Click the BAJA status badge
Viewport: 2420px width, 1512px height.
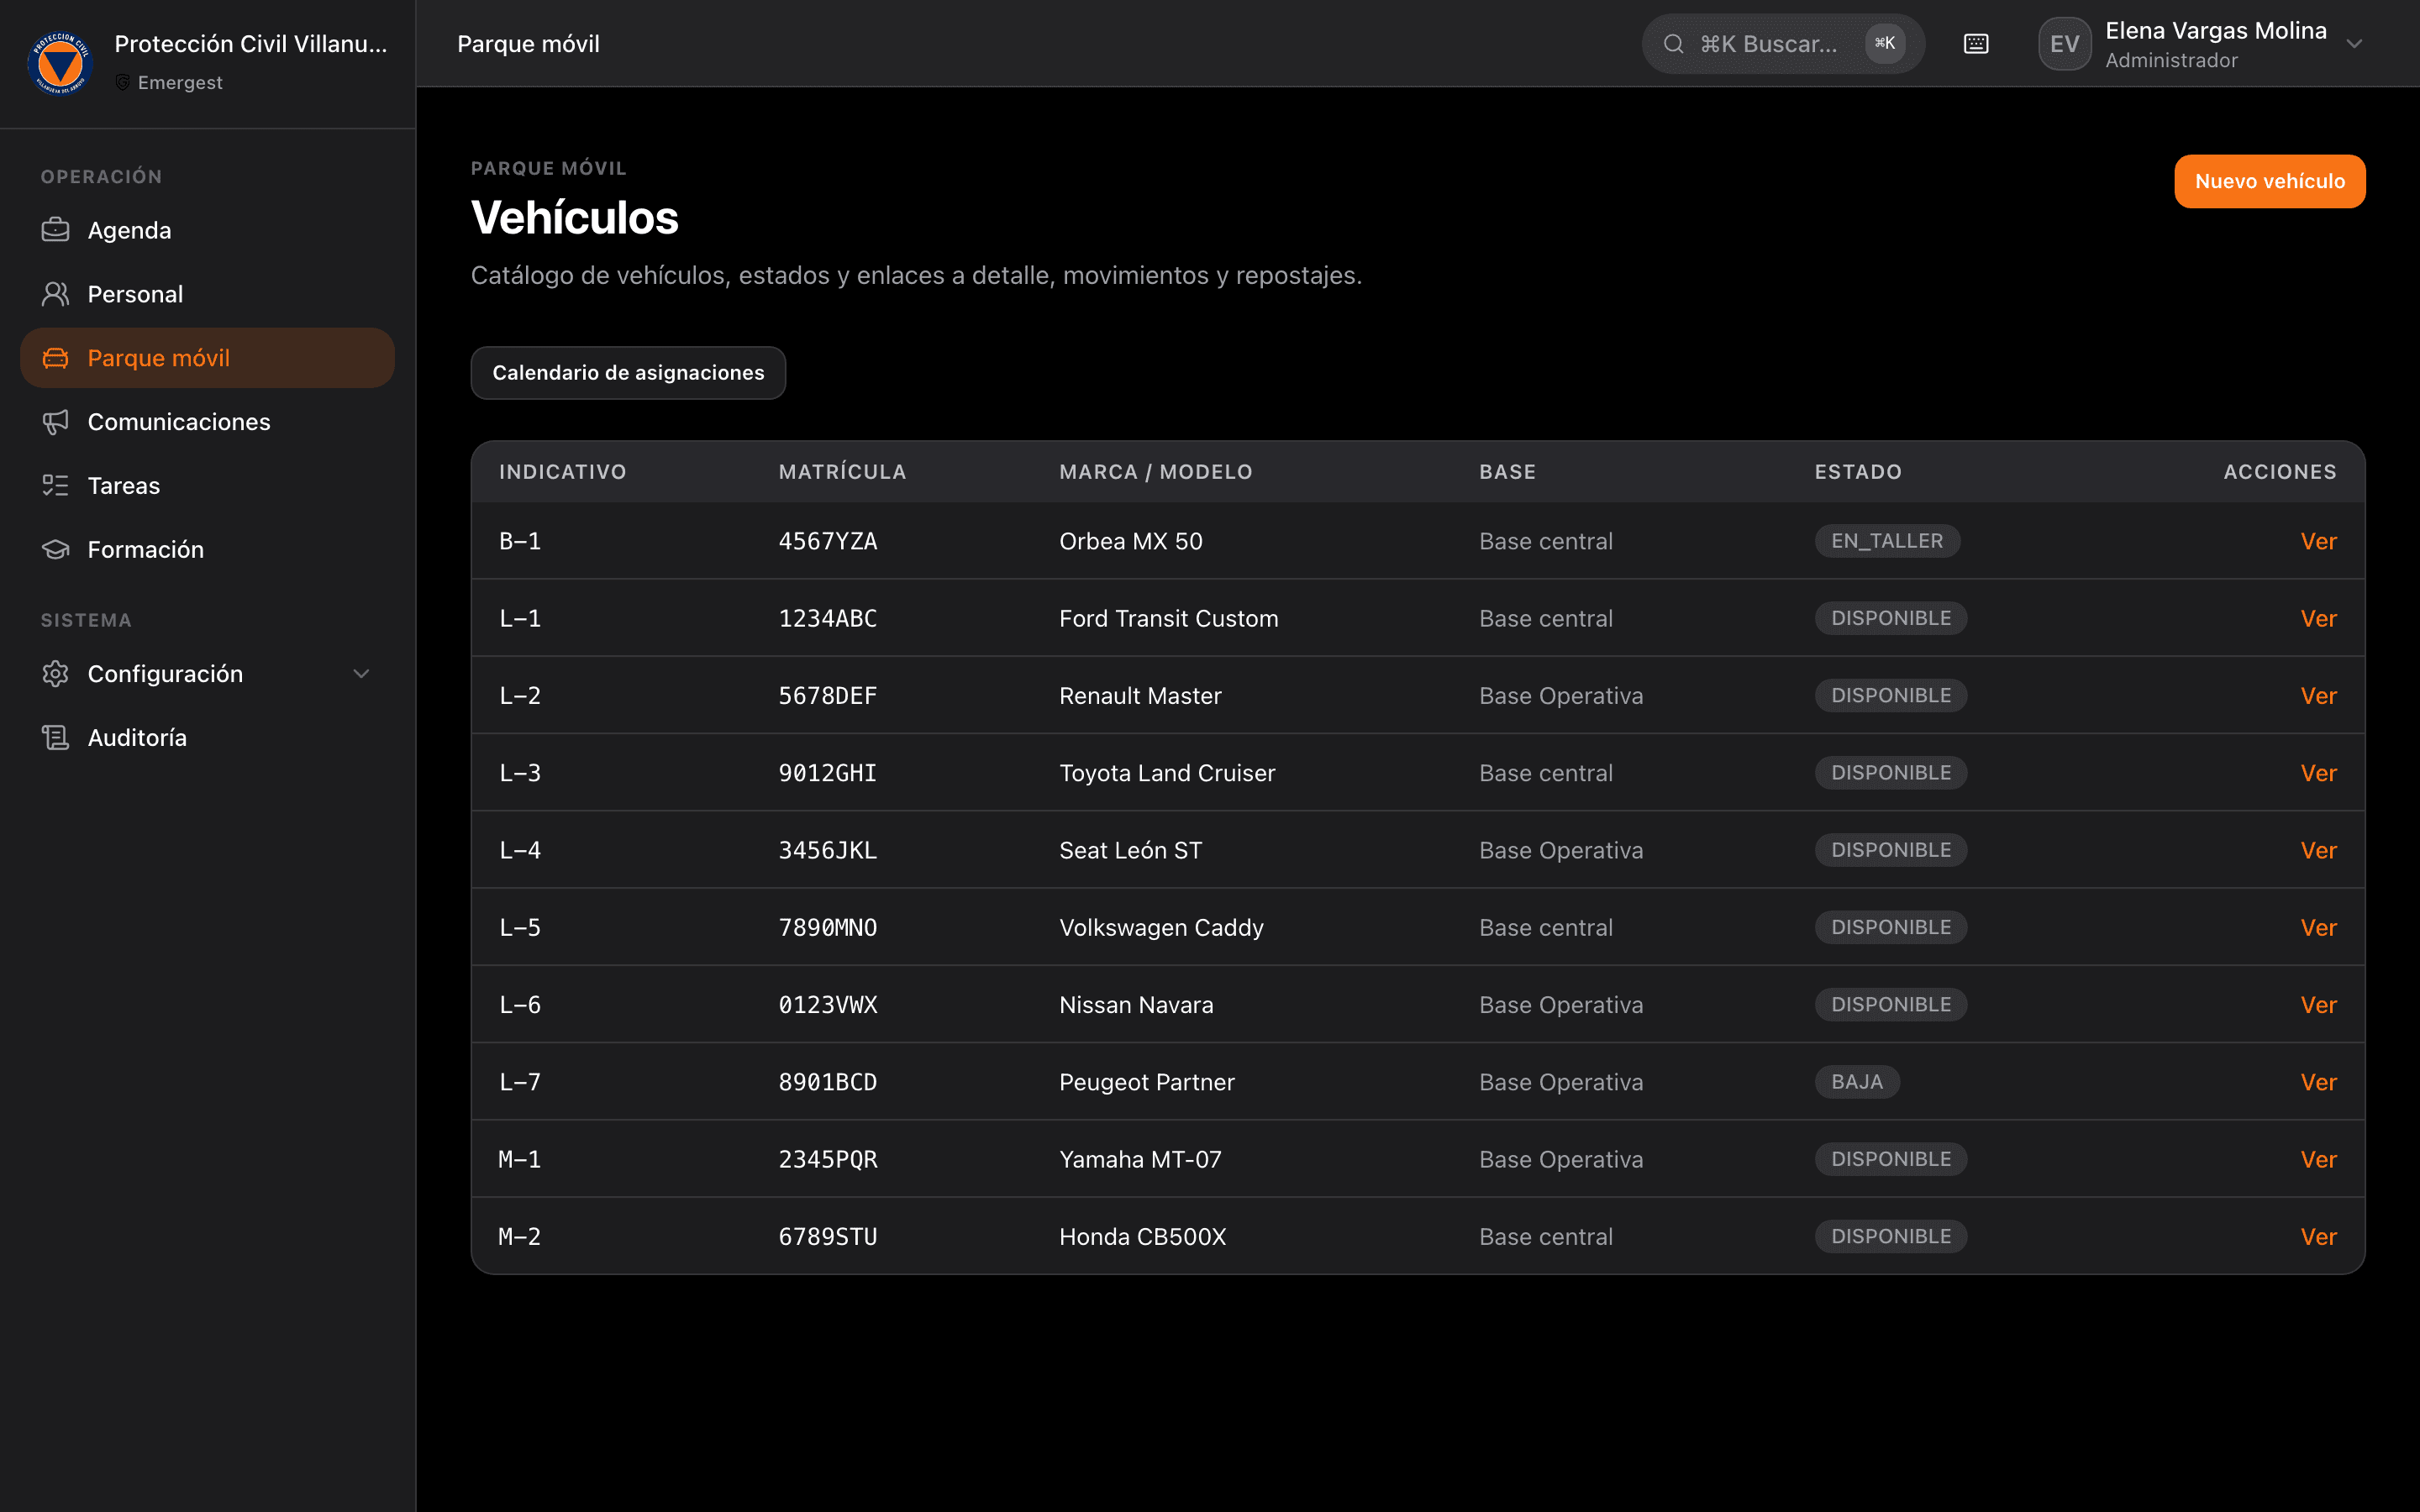pos(1857,1082)
